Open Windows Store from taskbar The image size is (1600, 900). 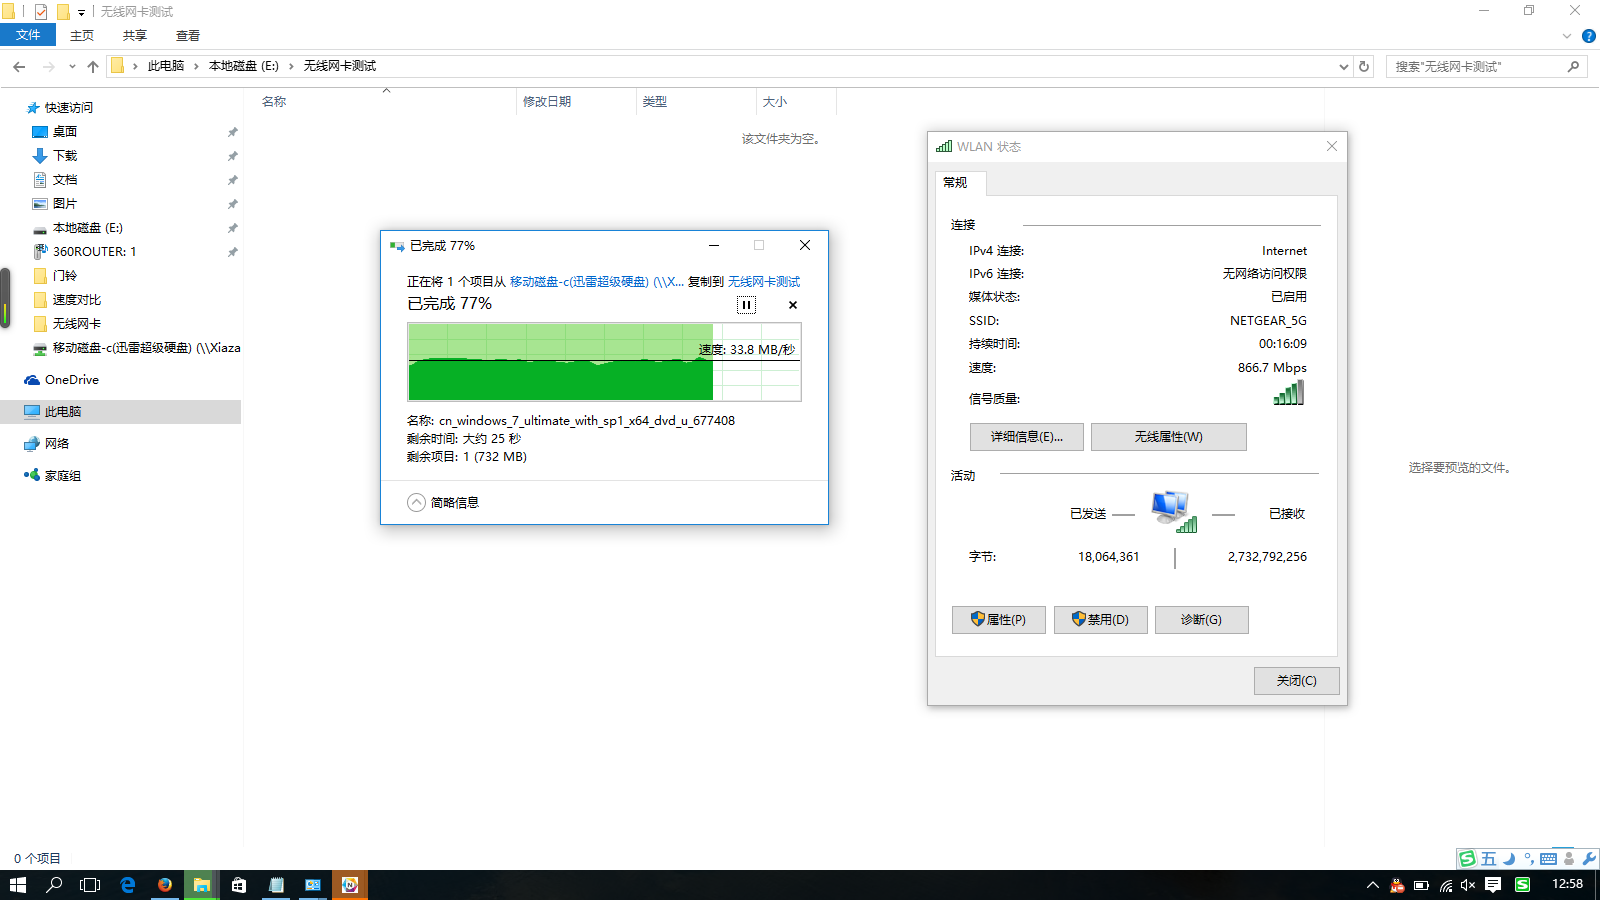click(239, 885)
